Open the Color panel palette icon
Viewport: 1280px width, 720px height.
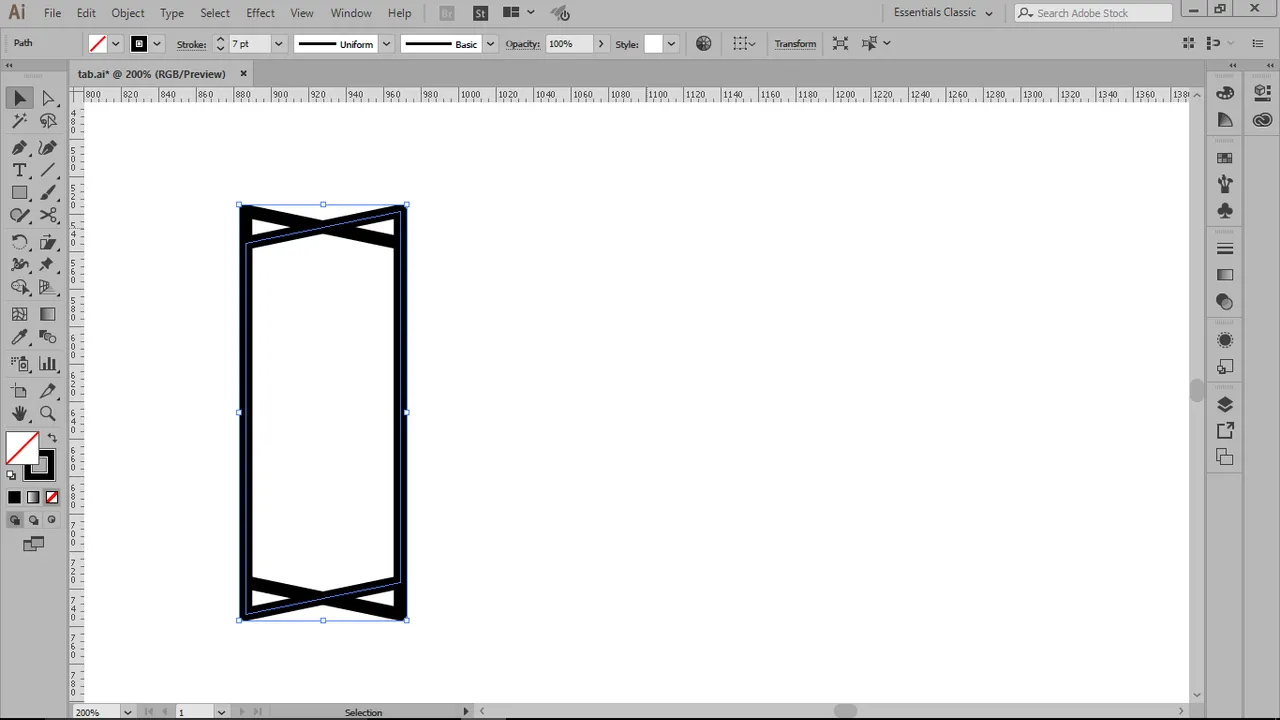pyautogui.click(x=1225, y=93)
